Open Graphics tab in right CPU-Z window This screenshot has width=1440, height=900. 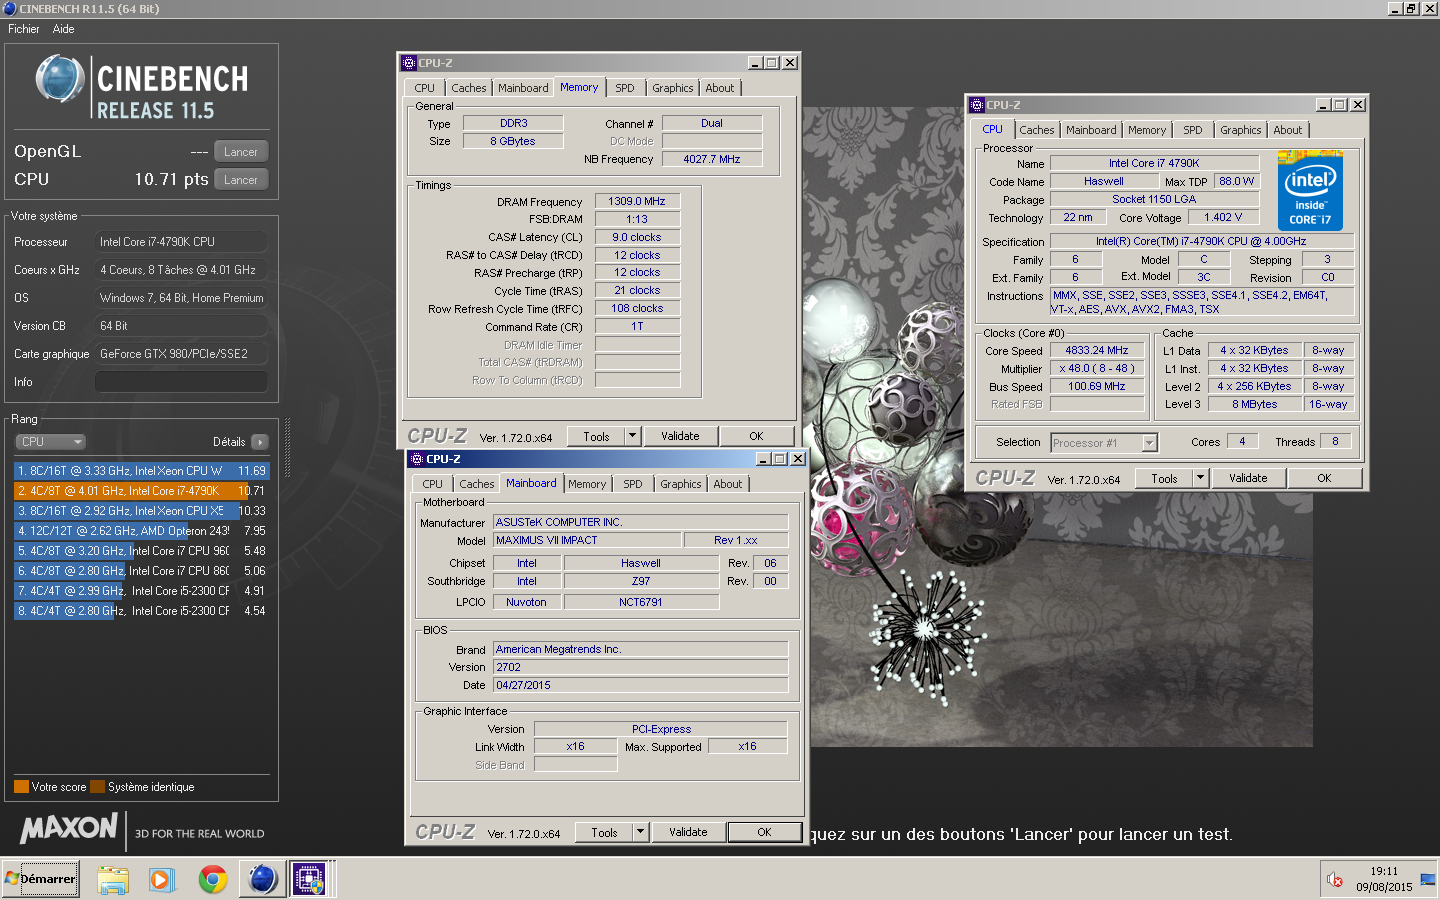pyautogui.click(x=1241, y=130)
